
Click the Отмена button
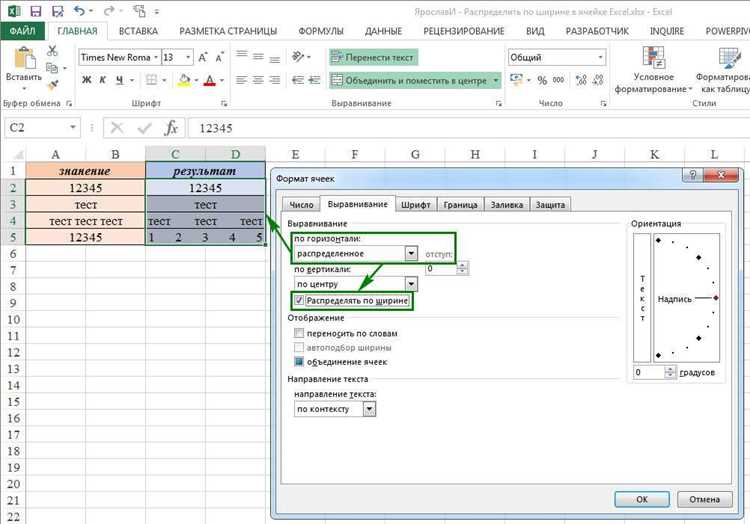point(705,499)
